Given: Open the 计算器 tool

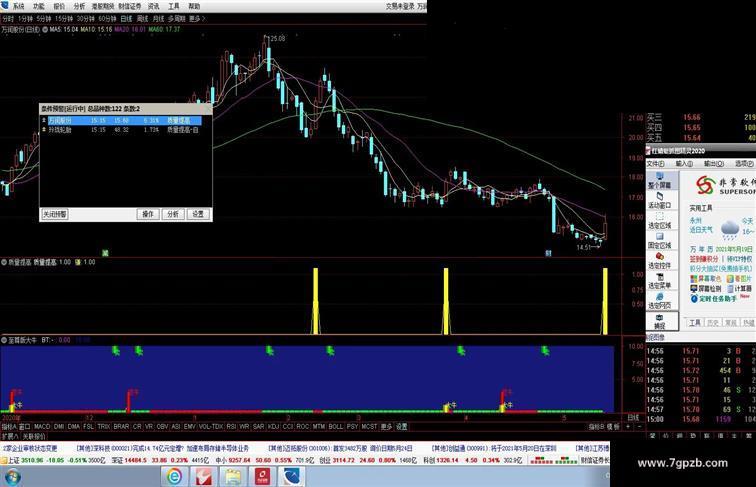Looking at the screenshot, I should 739,288.
